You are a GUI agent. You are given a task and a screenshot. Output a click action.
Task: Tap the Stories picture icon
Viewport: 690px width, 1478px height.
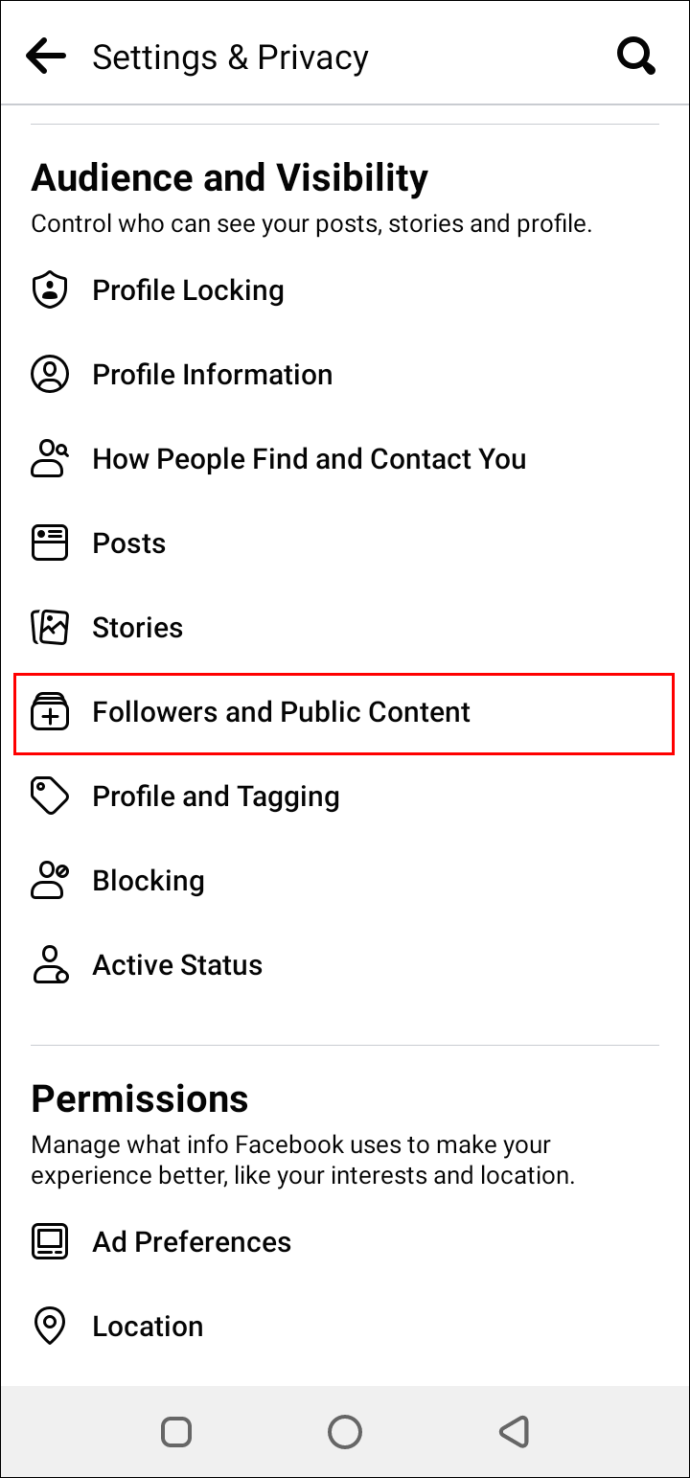click(50, 628)
